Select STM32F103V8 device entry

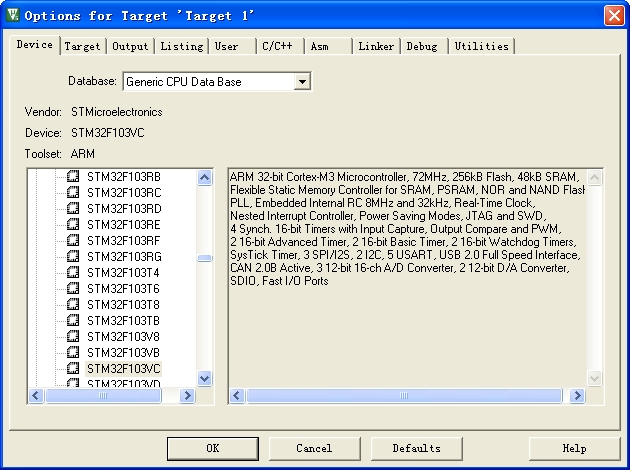[123, 337]
